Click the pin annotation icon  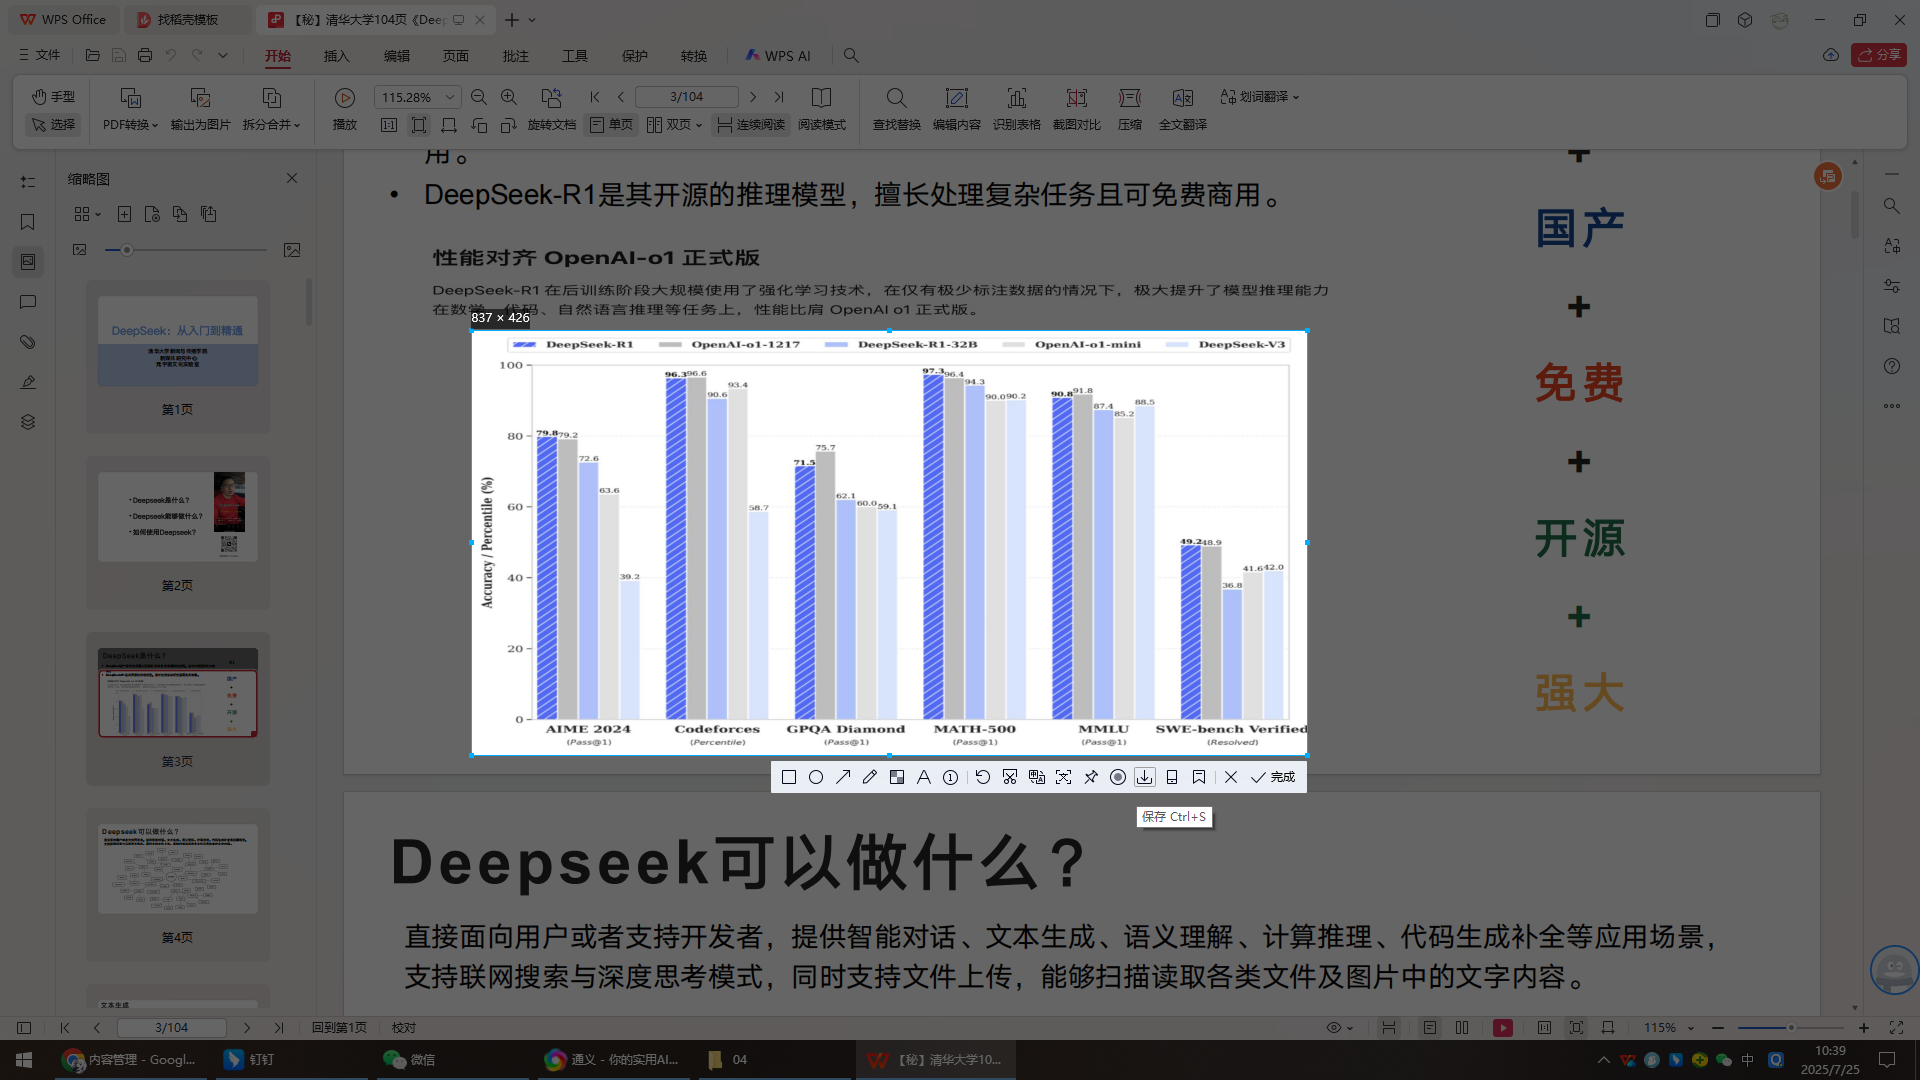click(x=1090, y=777)
